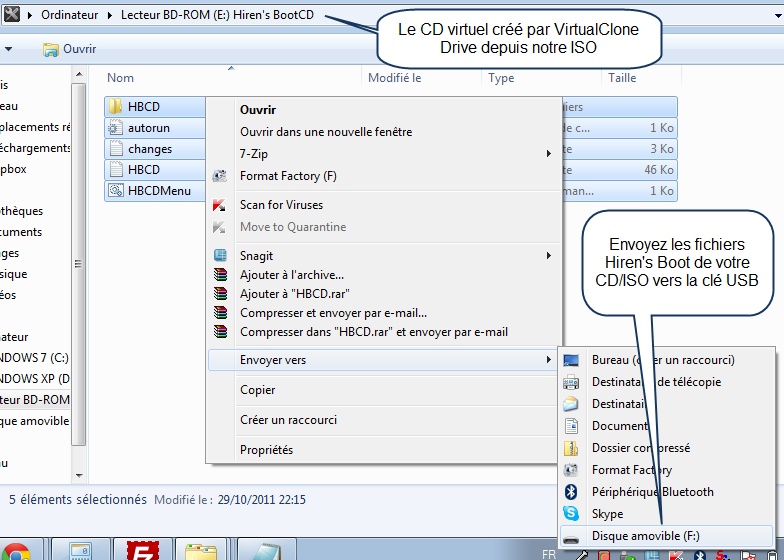Sort by the Modifié le column header
The height and width of the screenshot is (560, 784).
pos(394,78)
